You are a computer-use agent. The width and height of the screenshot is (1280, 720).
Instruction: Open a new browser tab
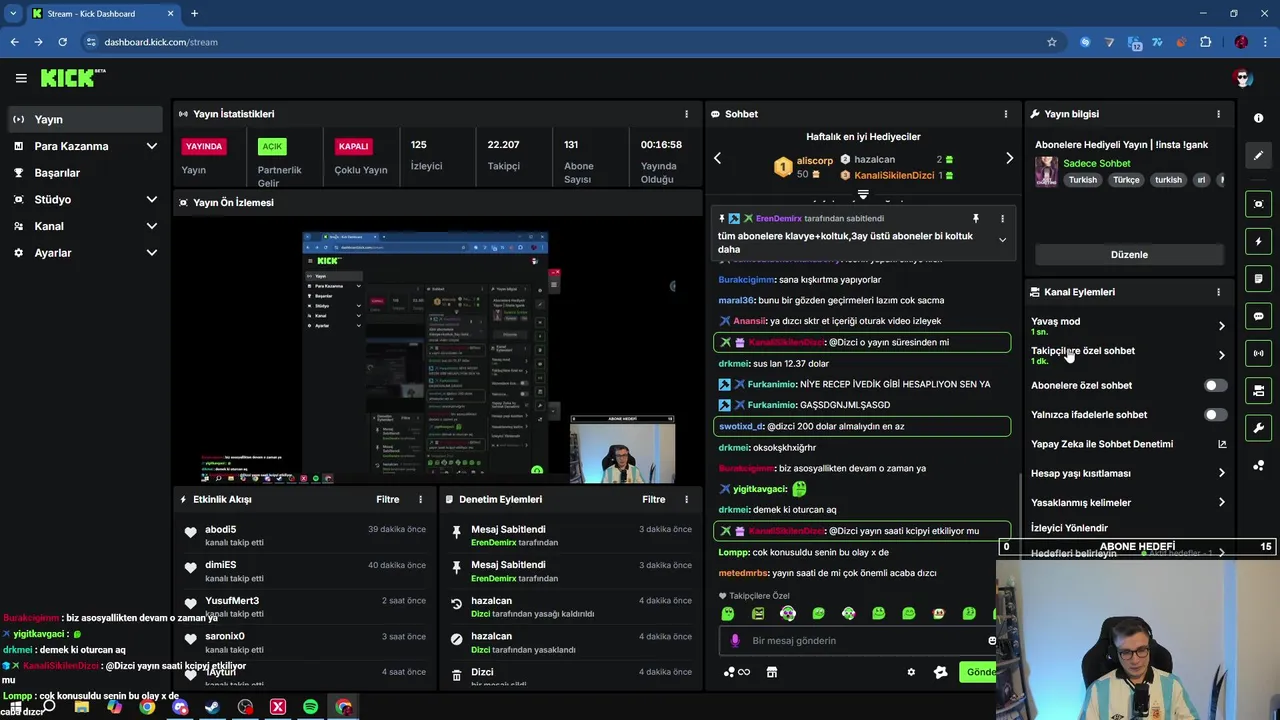pyautogui.click(x=194, y=14)
